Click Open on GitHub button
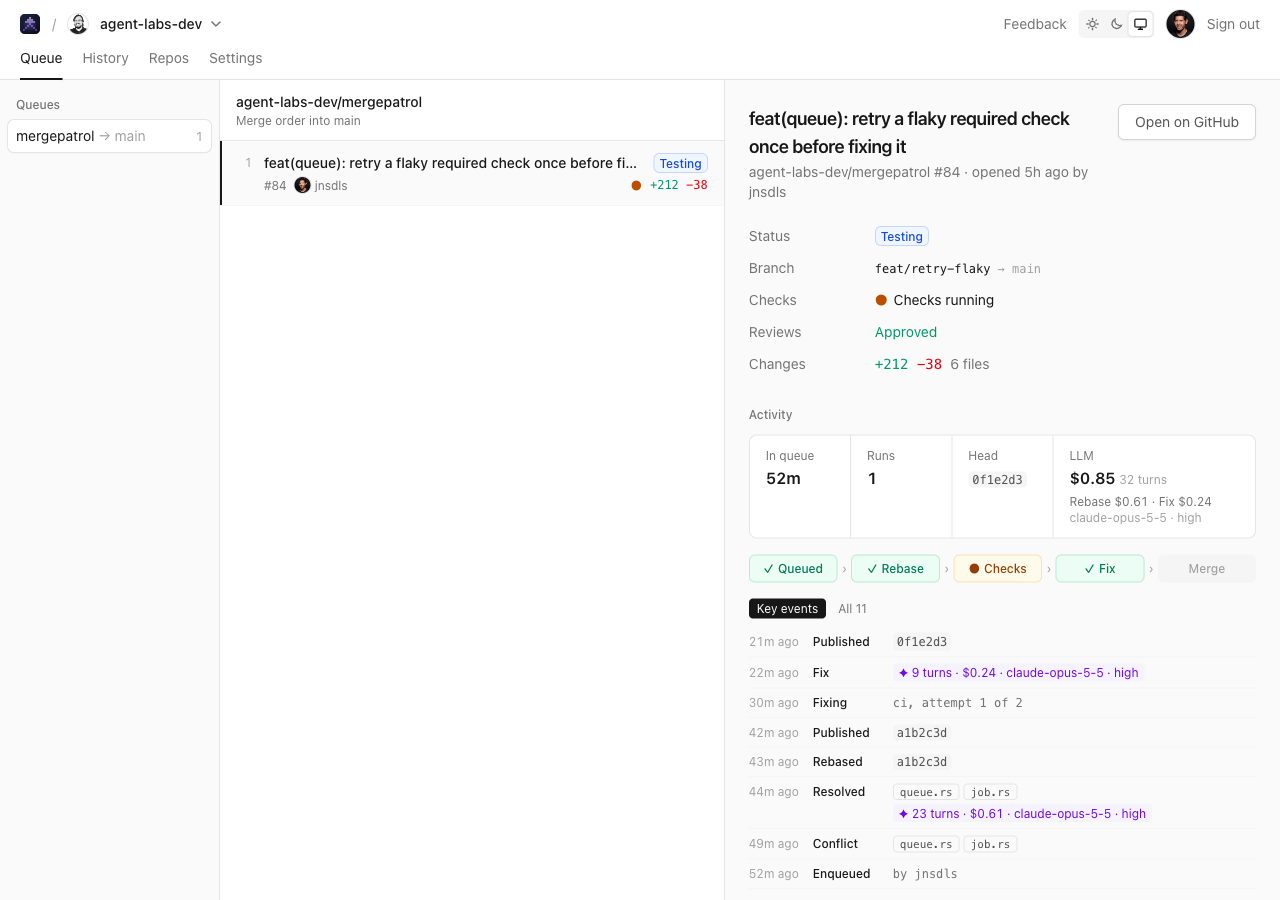Viewport: 1280px width, 900px height. click(1186, 122)
